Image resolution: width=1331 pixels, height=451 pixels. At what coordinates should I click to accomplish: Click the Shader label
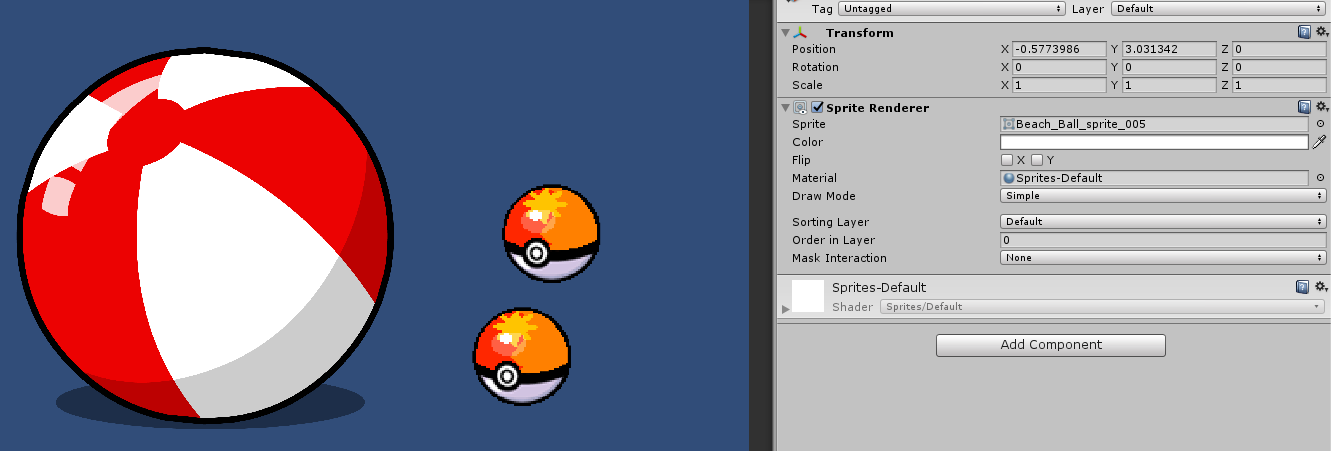pos(852,307)
